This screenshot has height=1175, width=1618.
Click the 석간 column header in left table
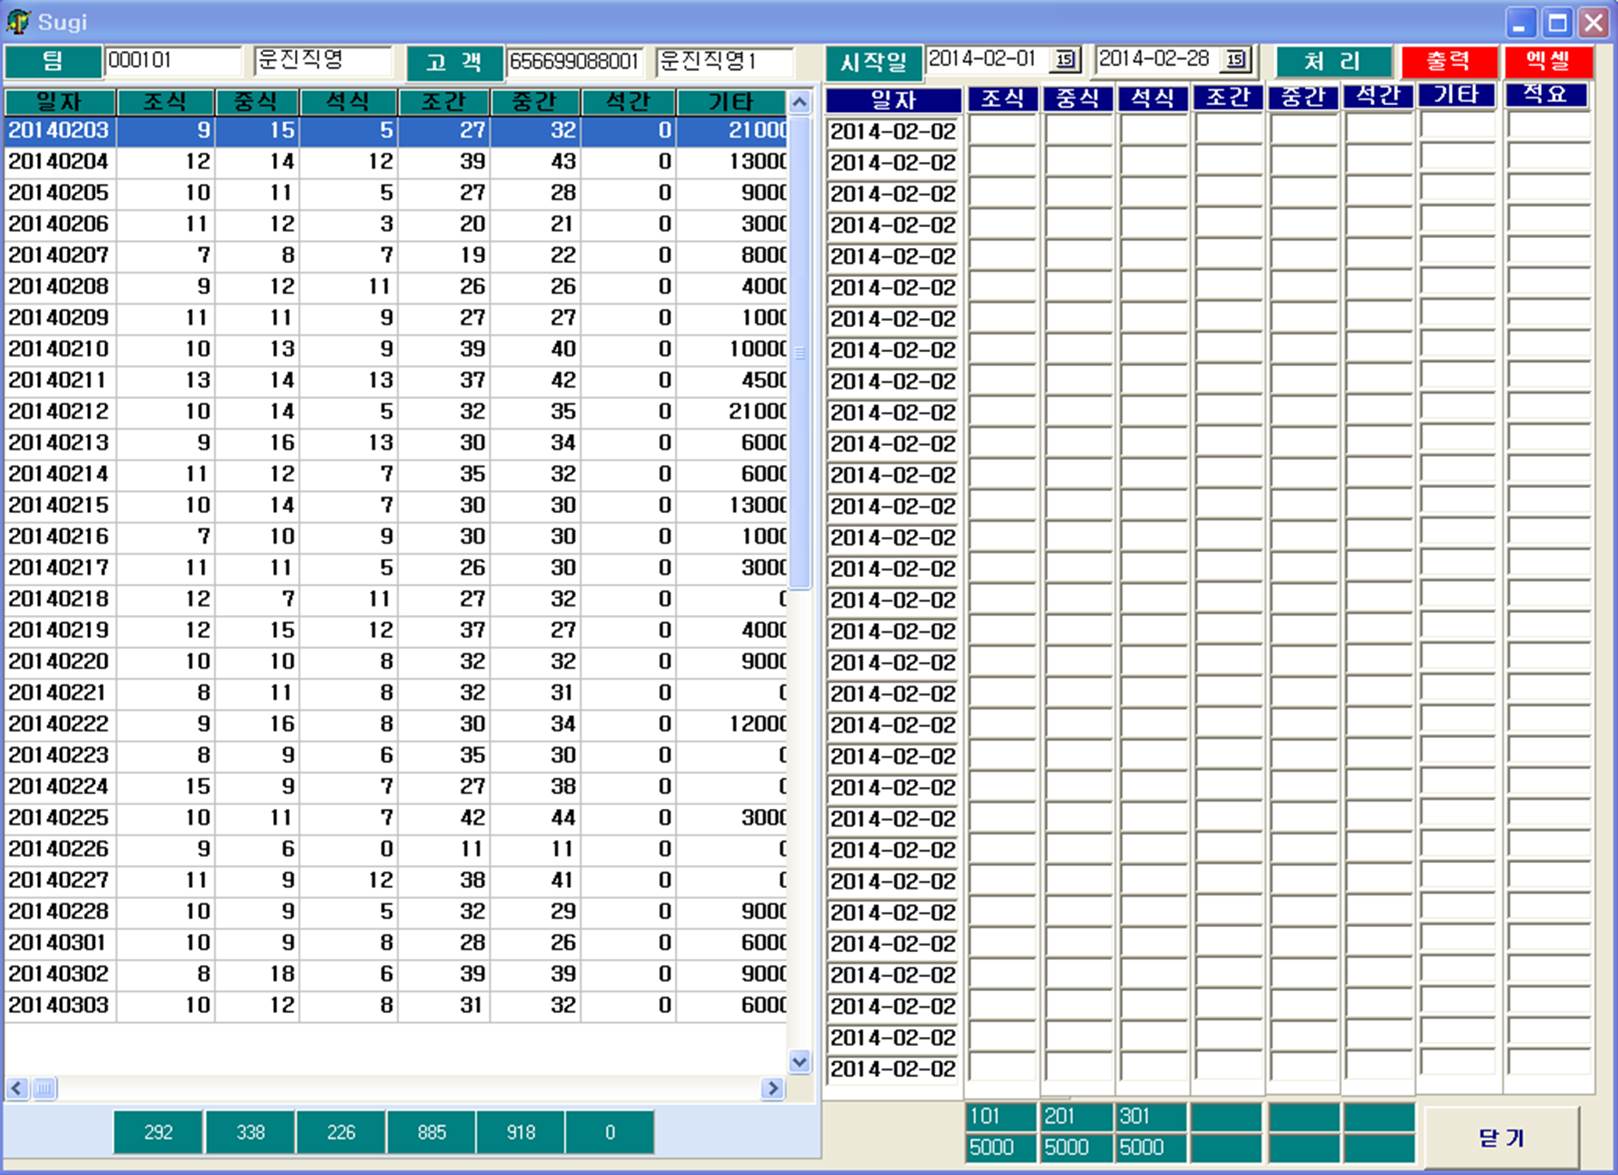point(628,102)
